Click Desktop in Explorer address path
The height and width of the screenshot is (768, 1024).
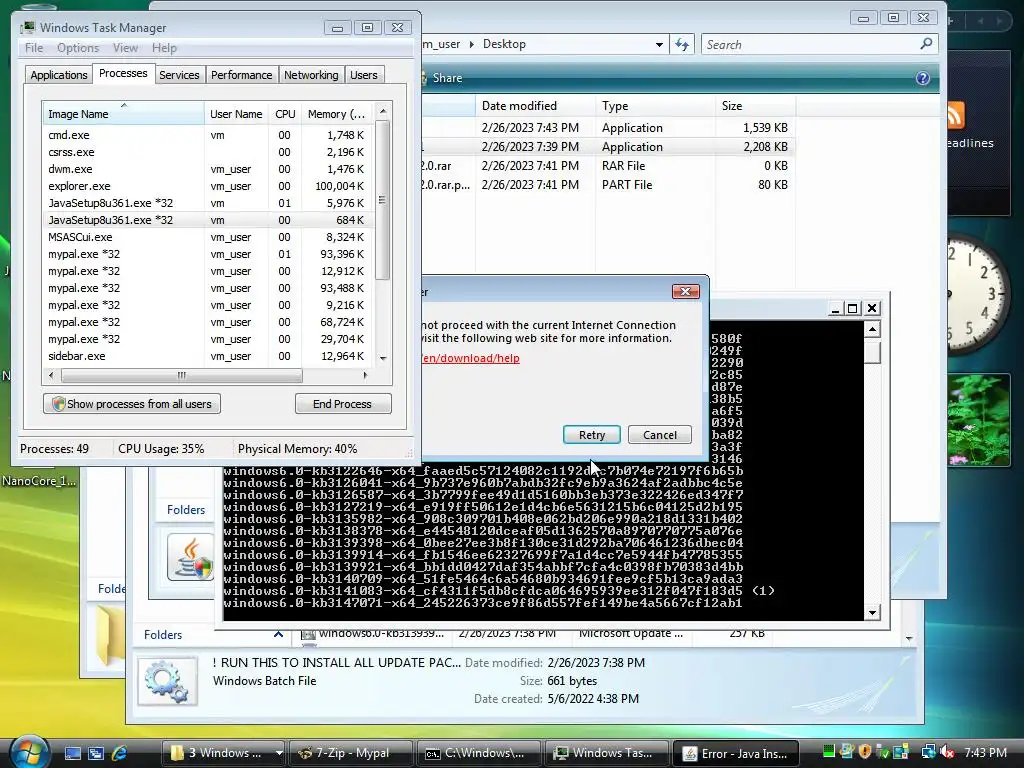click(504, 44)
